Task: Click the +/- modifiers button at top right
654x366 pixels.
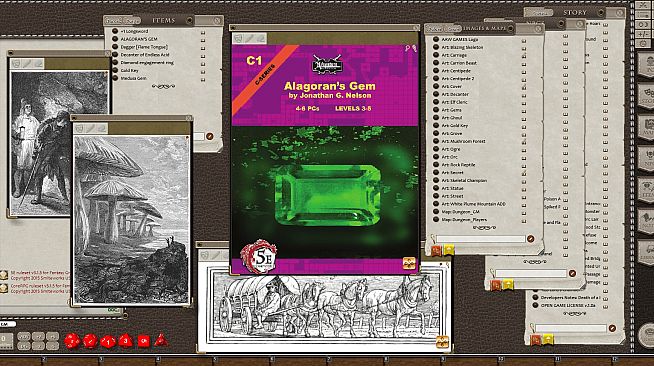Action: click(x=644, y=34)
